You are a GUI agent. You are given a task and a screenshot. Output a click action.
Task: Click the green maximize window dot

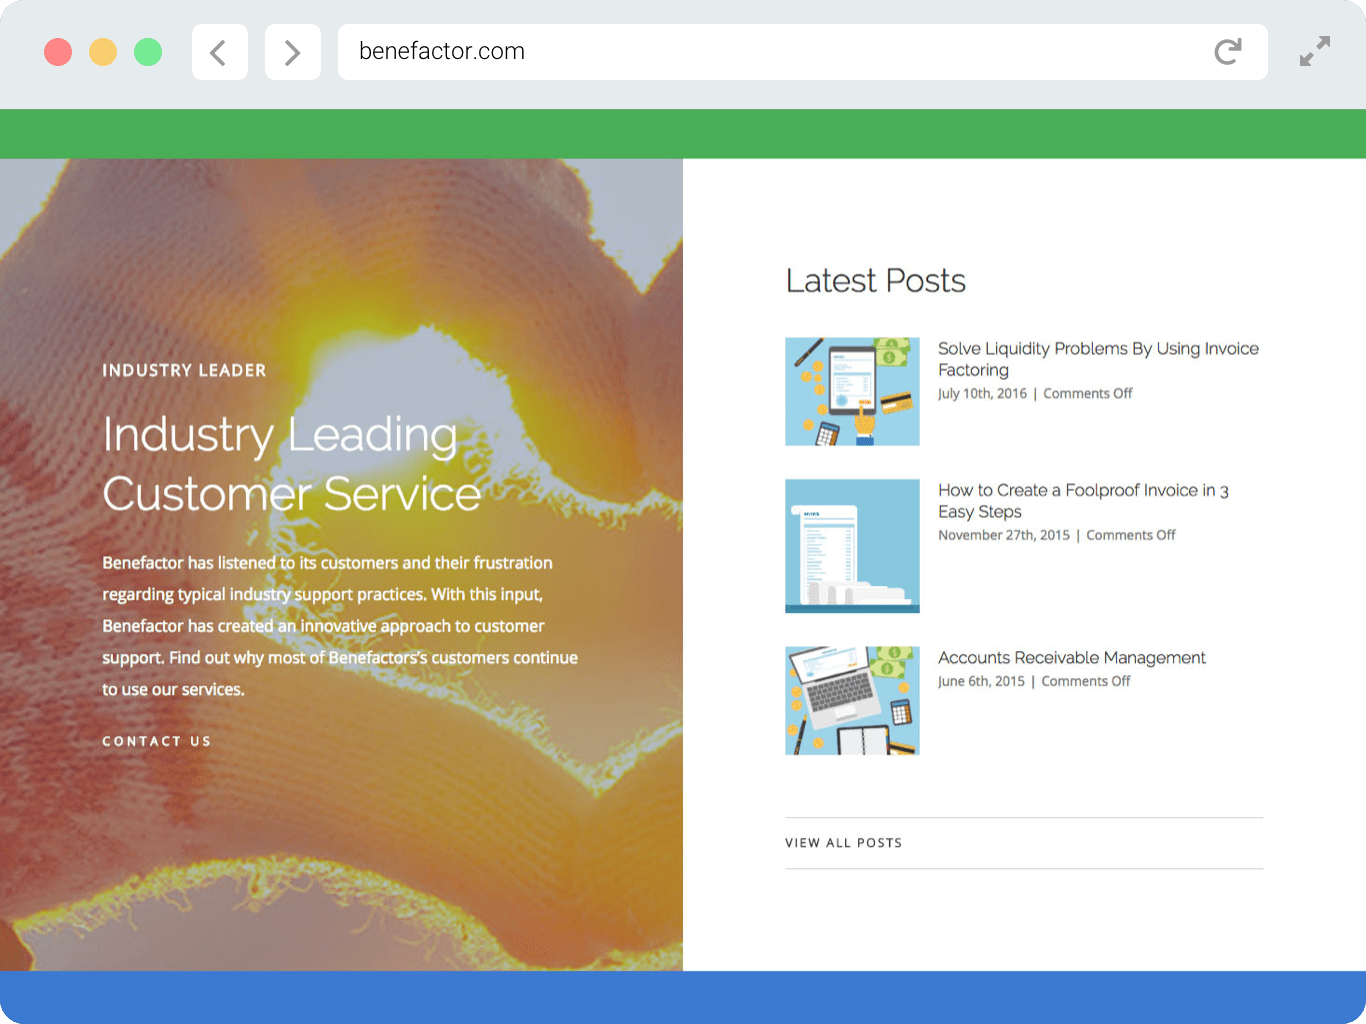coord(148,52)
